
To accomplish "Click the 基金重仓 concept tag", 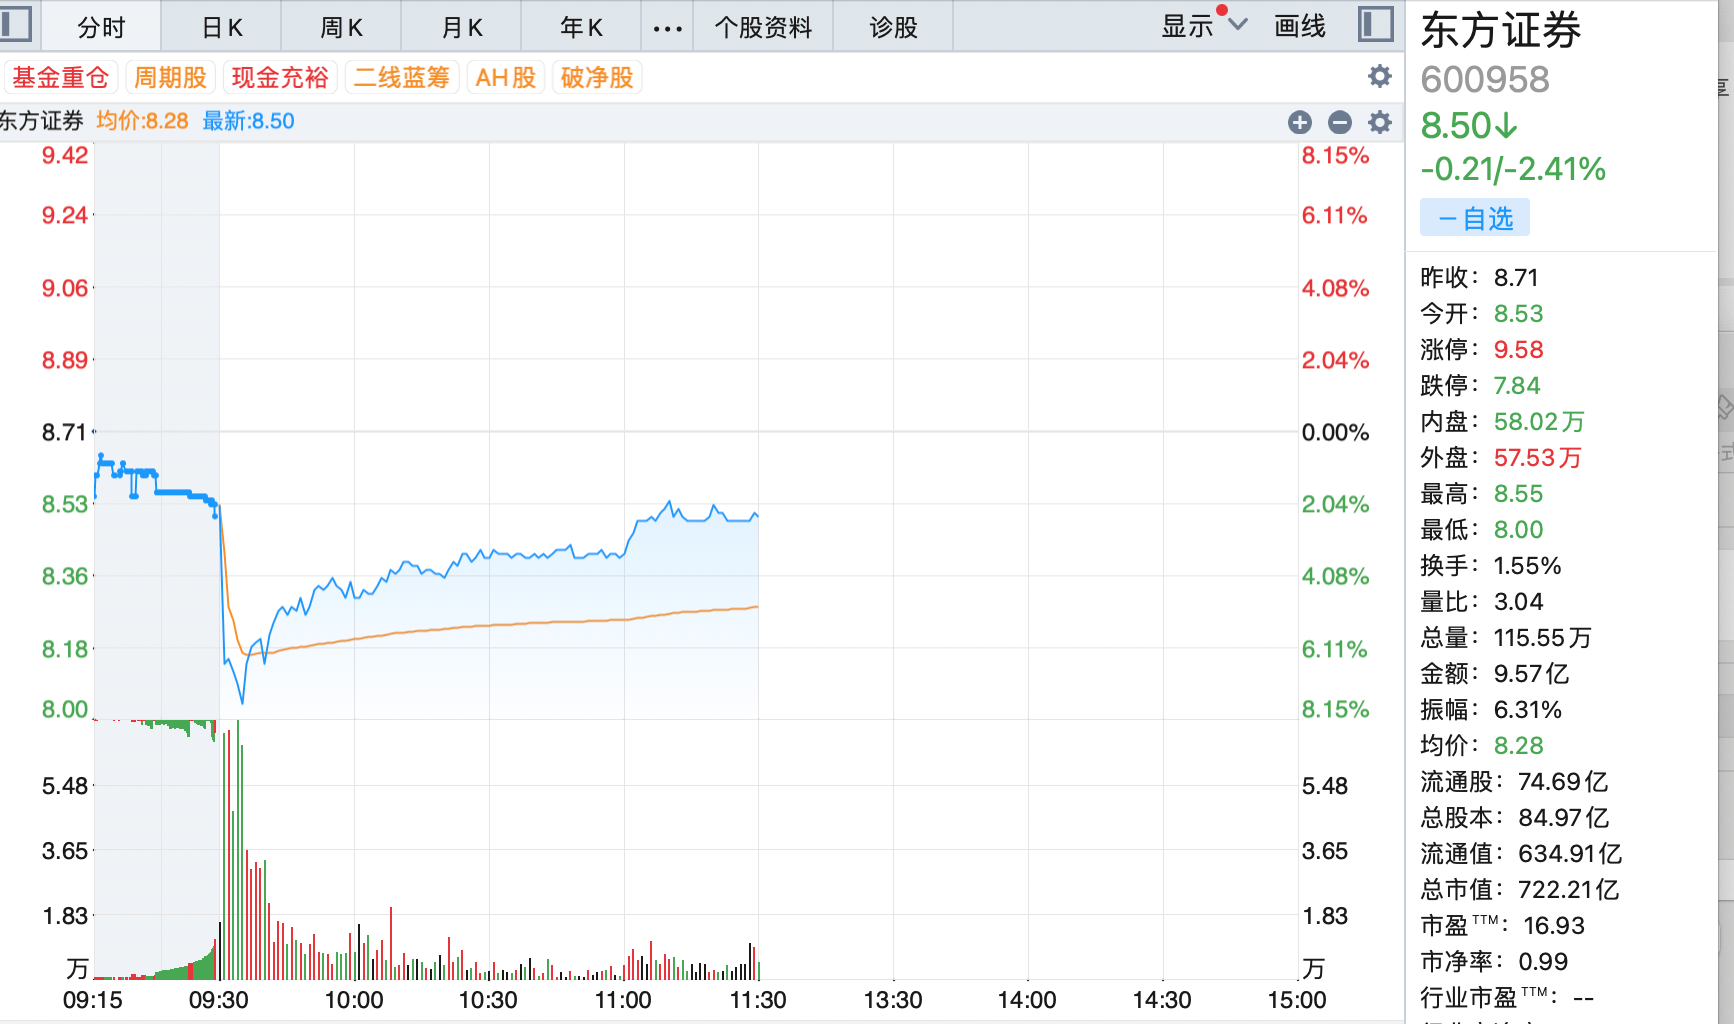I will click(61, 77).
